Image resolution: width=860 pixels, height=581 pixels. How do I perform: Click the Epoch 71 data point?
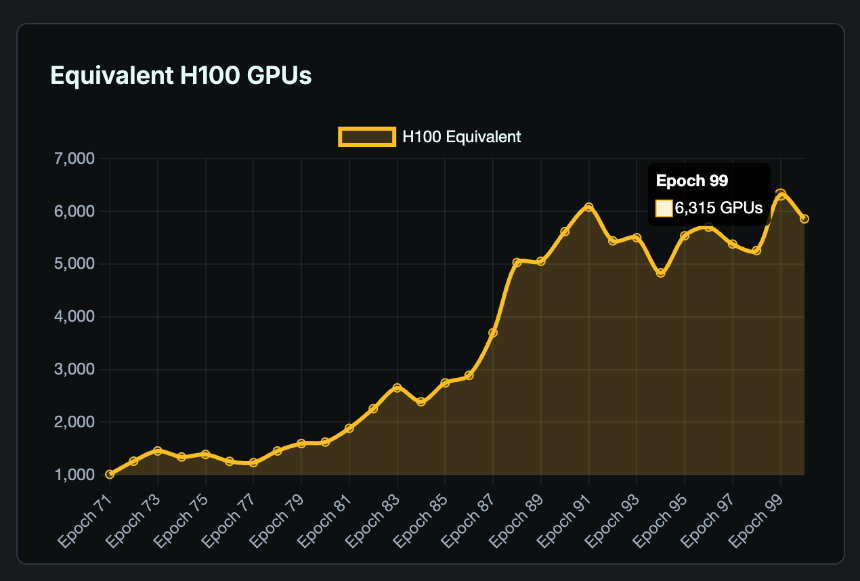pyautogui.click(x=110, y=474)
